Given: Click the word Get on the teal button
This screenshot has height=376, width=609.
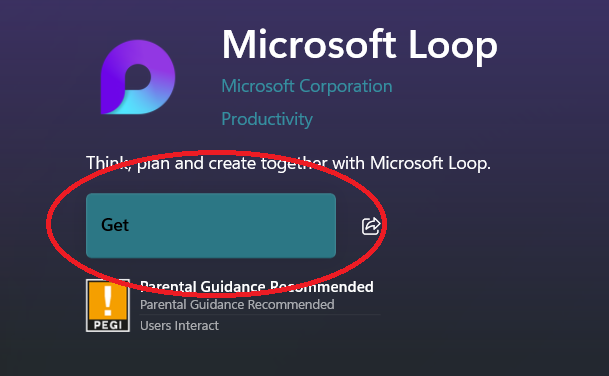Looking at the screenshot, I should 115,225.
